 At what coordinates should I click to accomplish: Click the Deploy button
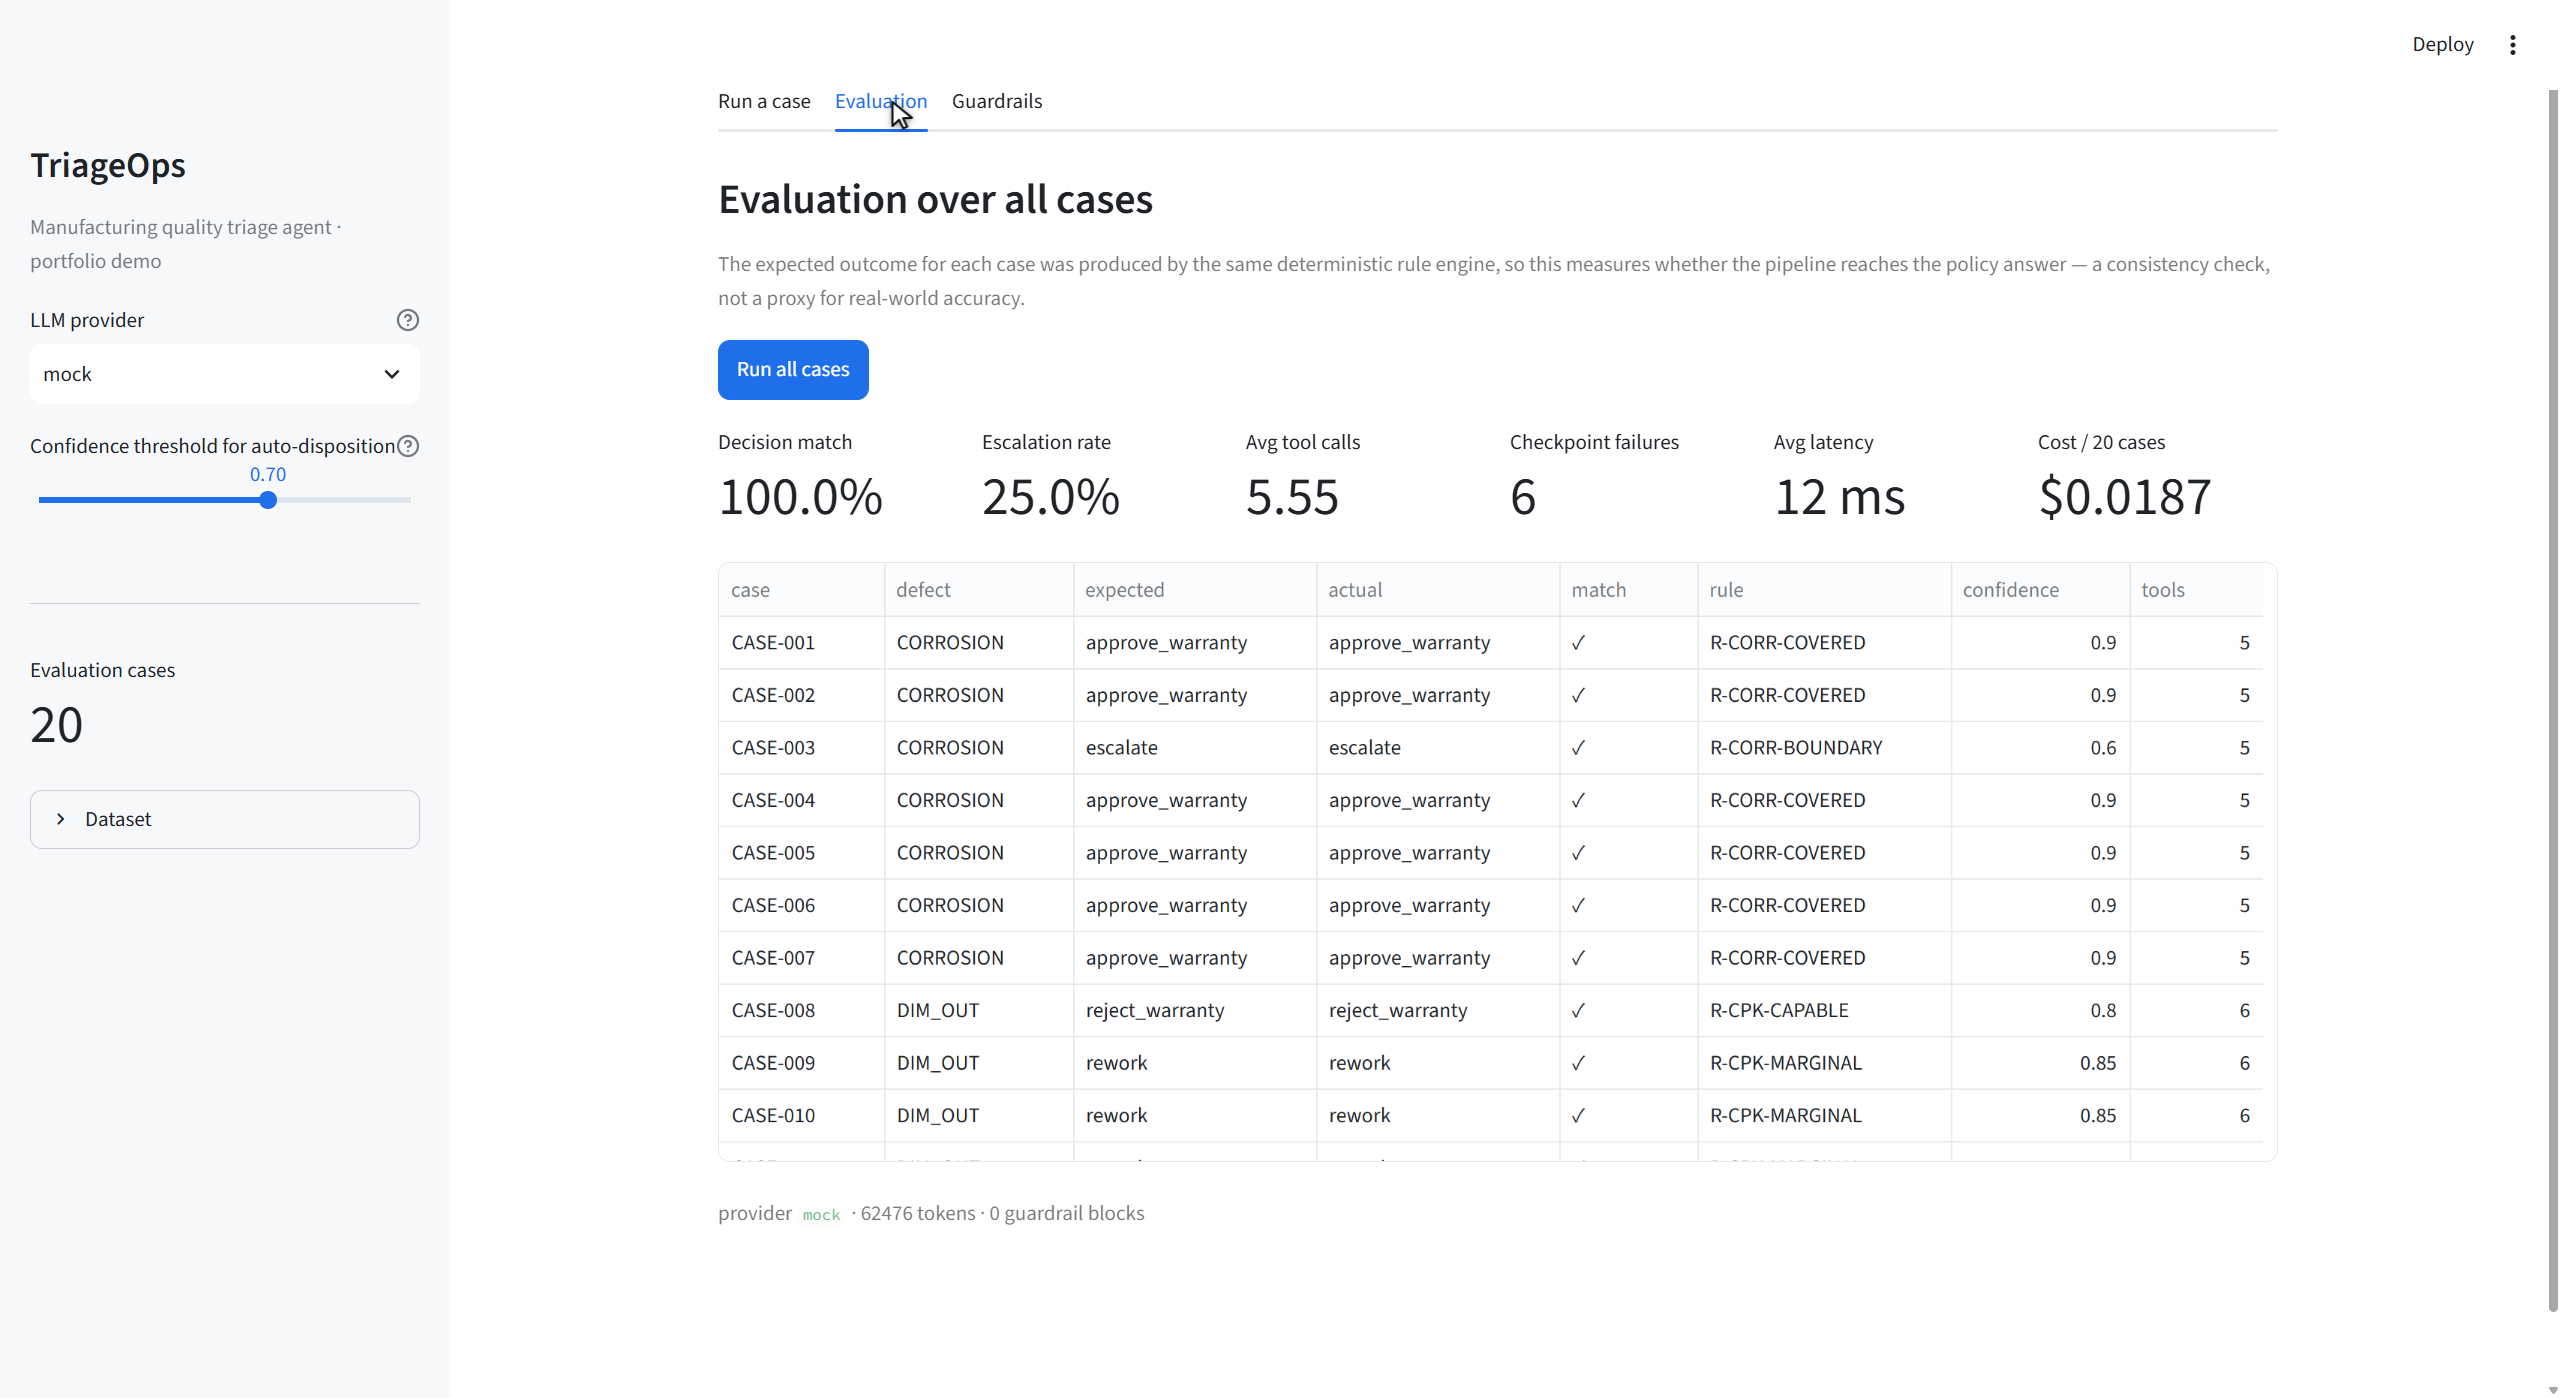[x=2442, y=45]
